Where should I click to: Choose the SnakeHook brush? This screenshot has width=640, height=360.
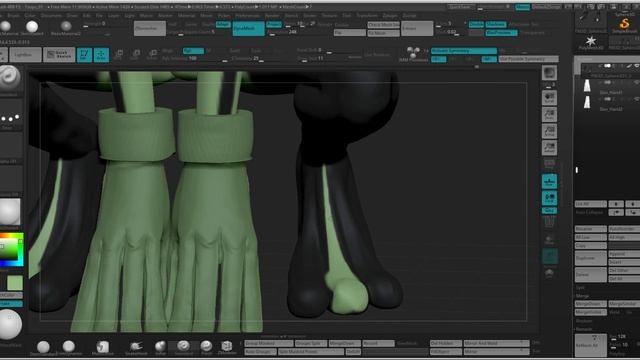pos(136,348)
